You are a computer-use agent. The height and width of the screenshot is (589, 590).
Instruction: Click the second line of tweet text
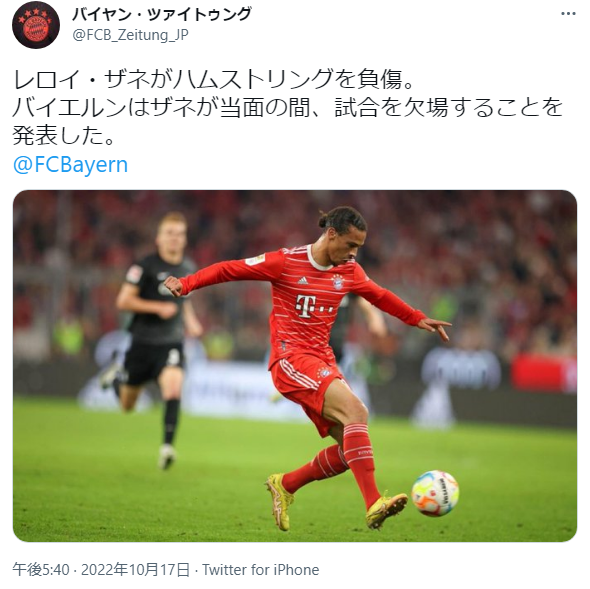click(288, 108)
